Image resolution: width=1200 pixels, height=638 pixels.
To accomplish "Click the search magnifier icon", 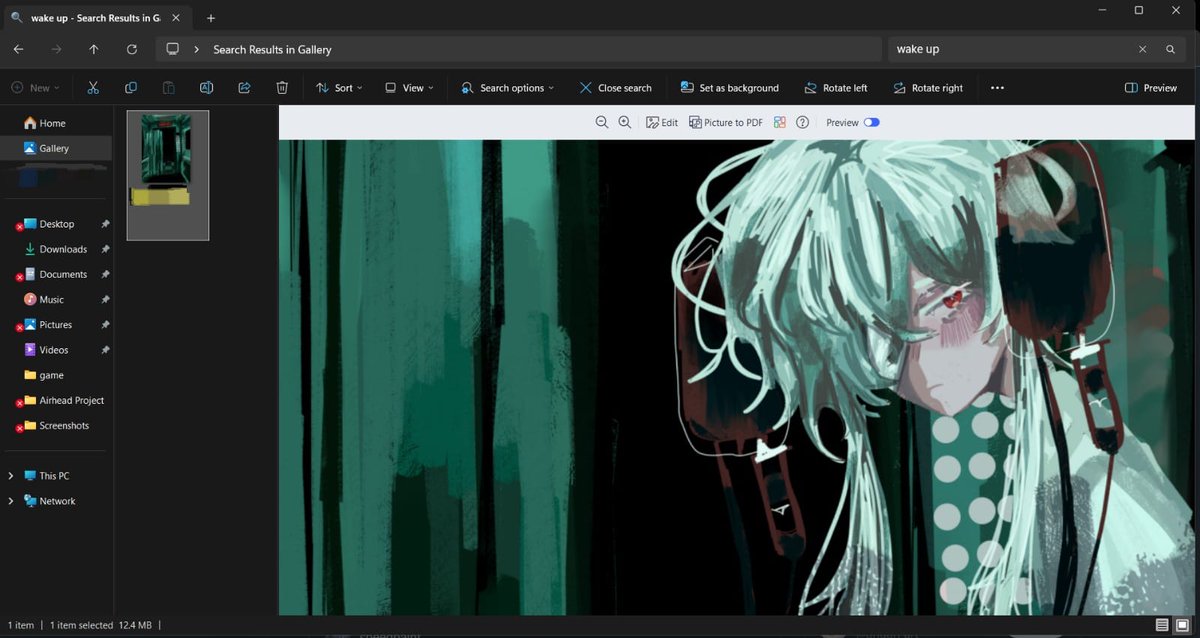I will pos(1170,49).
